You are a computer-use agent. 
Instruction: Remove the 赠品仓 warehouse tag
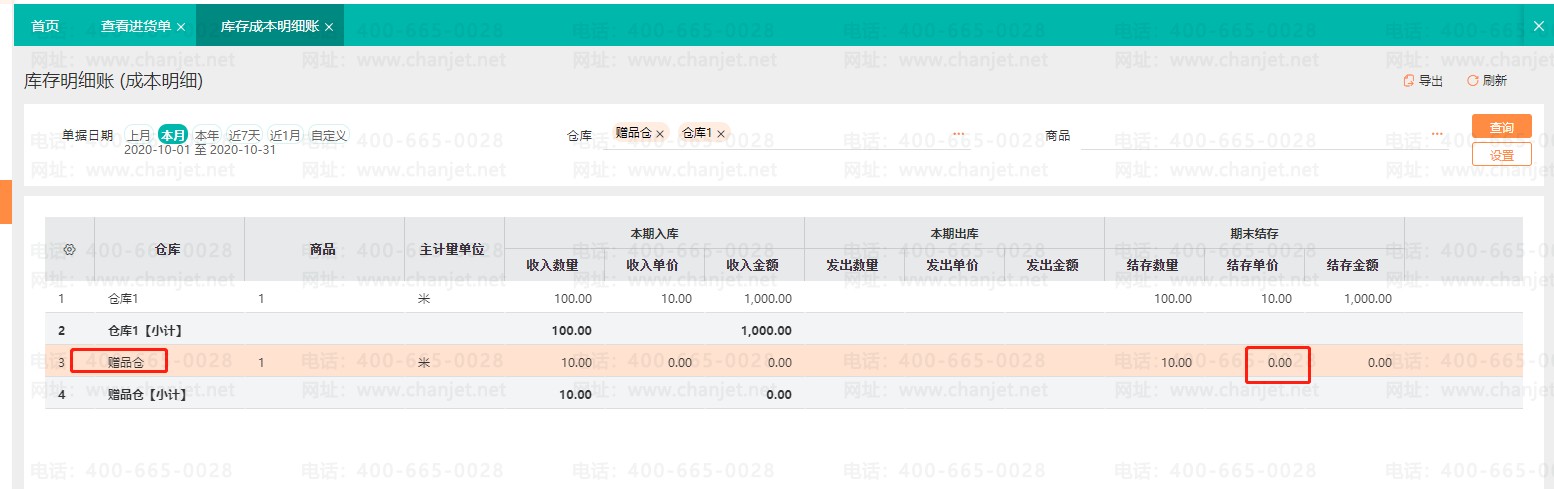coord(660,134)
